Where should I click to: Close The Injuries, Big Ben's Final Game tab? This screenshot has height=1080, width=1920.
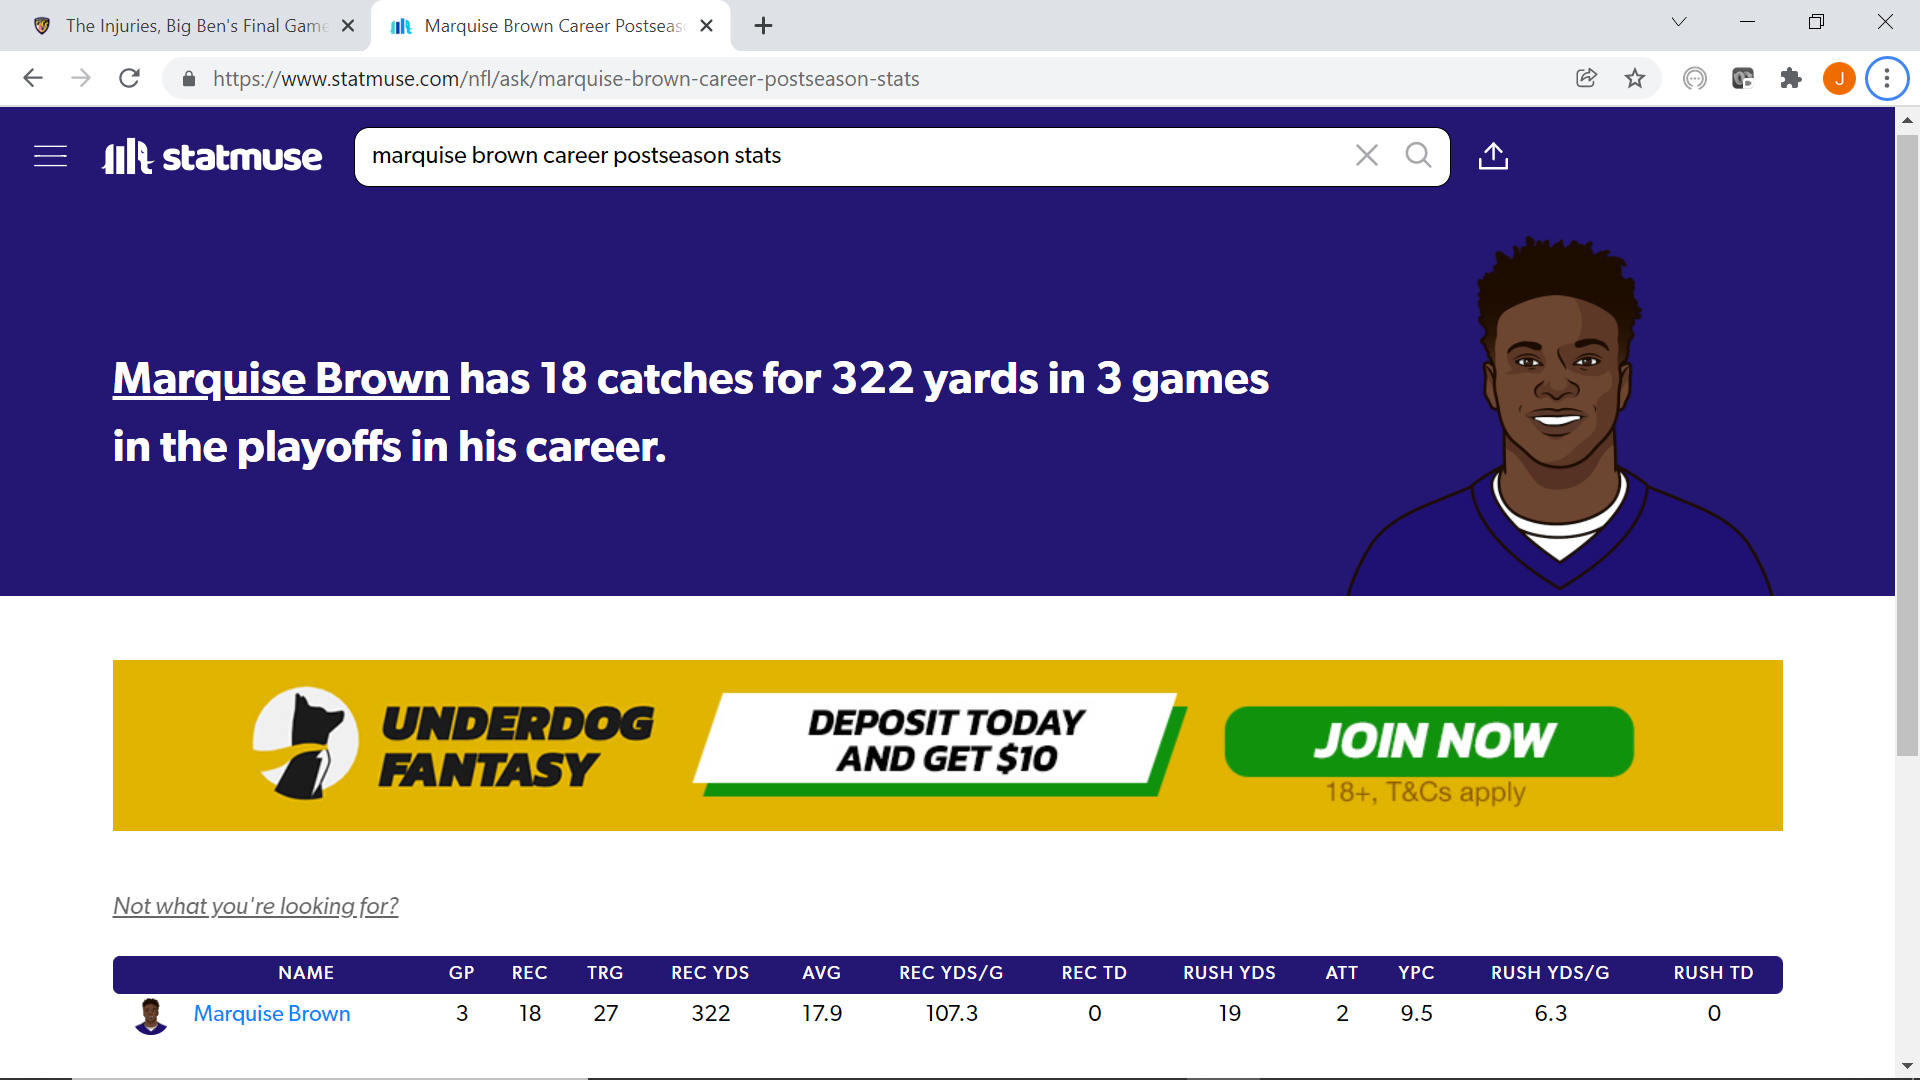tap(348, 26)
